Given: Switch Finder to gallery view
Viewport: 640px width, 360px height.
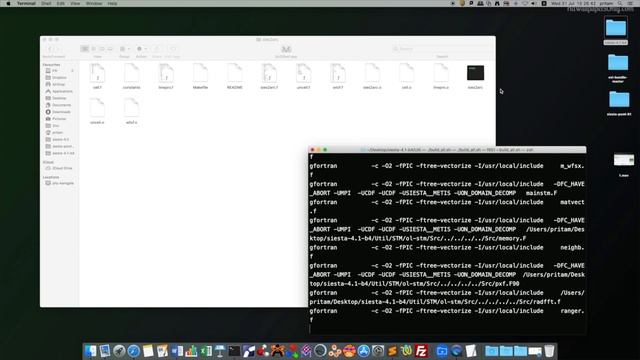Looking at the screenshot, I should pyautogui.click(x=110, y=49).
